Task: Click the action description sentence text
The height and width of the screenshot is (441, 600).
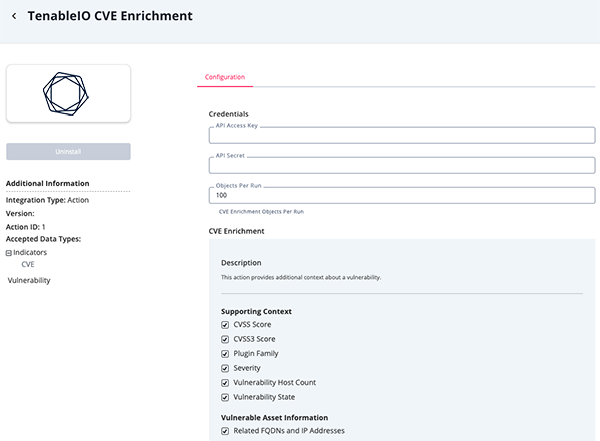Action: 301,277
